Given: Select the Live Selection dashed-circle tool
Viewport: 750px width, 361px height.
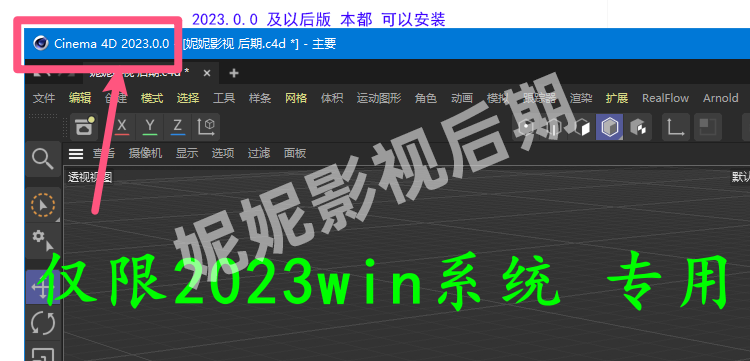Looking at the screenshot, I should pyautogui.click(x=43, y=206).
